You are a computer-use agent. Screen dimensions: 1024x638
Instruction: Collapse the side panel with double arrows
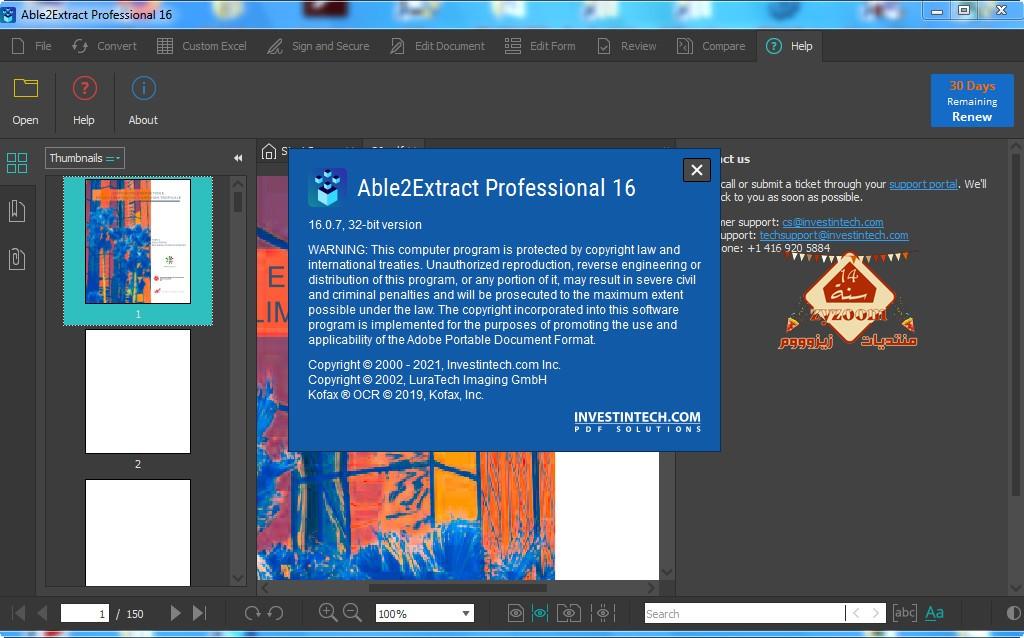click(x=238, y=158)
